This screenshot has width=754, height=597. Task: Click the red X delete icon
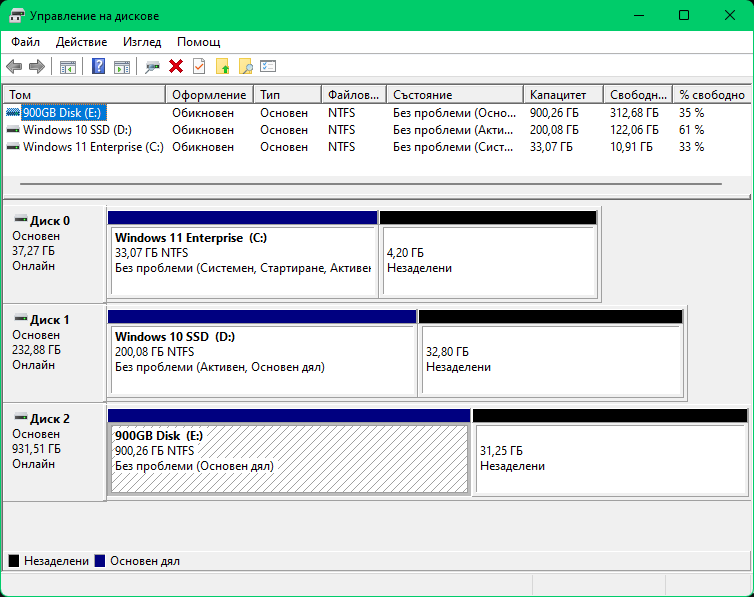(x=176, y=66)
